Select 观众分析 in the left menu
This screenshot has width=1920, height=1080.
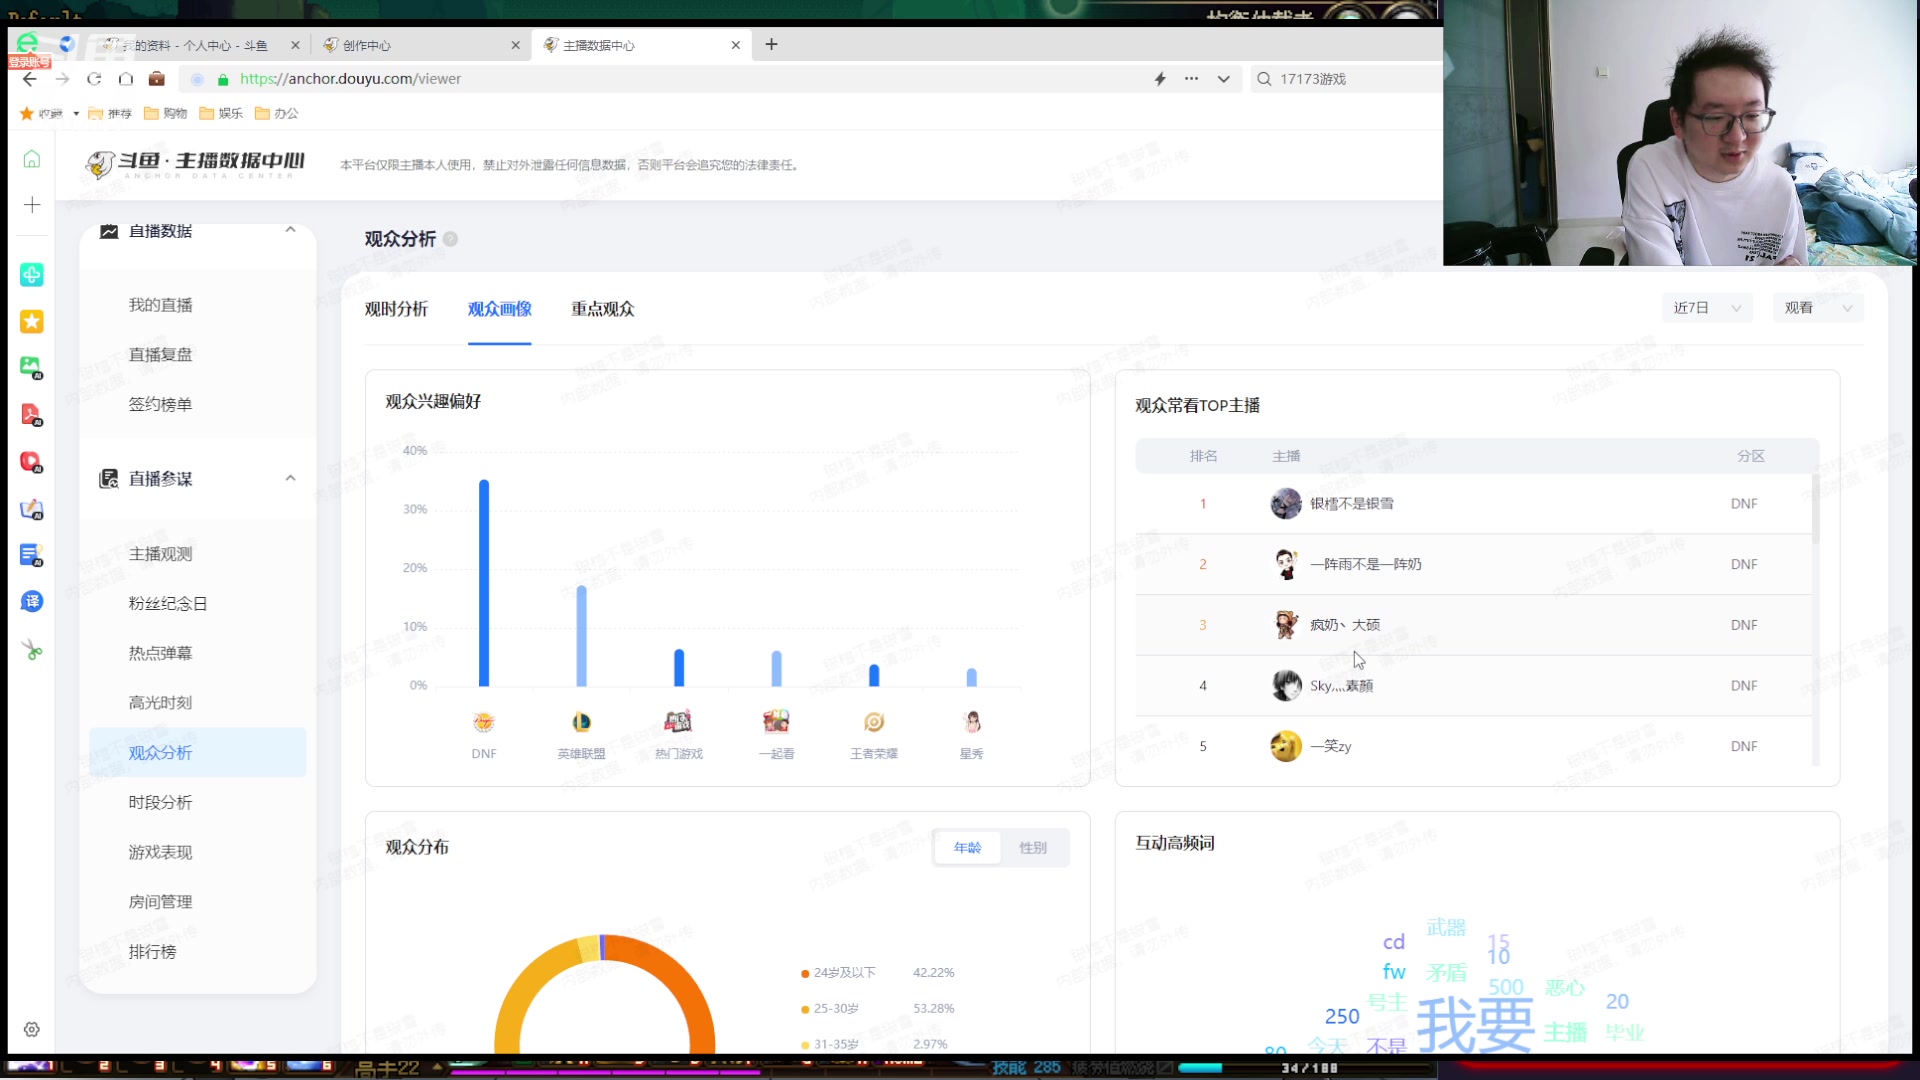[197, 752]
